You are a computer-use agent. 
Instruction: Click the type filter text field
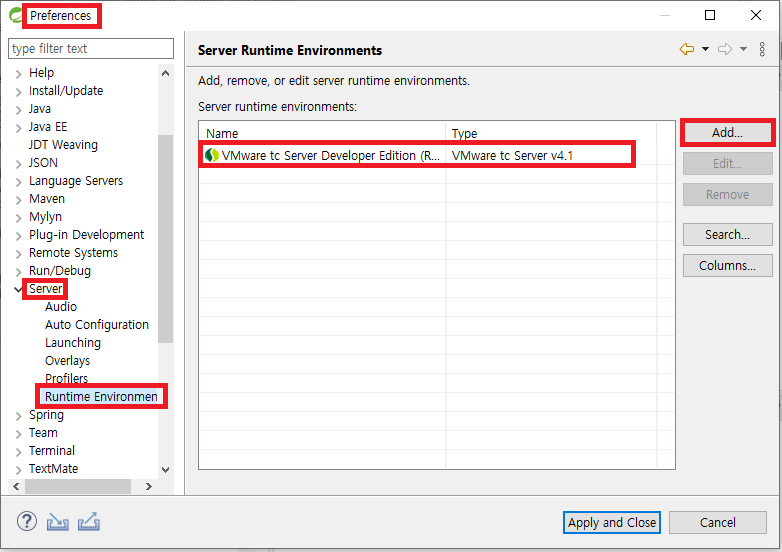(91, 48)
